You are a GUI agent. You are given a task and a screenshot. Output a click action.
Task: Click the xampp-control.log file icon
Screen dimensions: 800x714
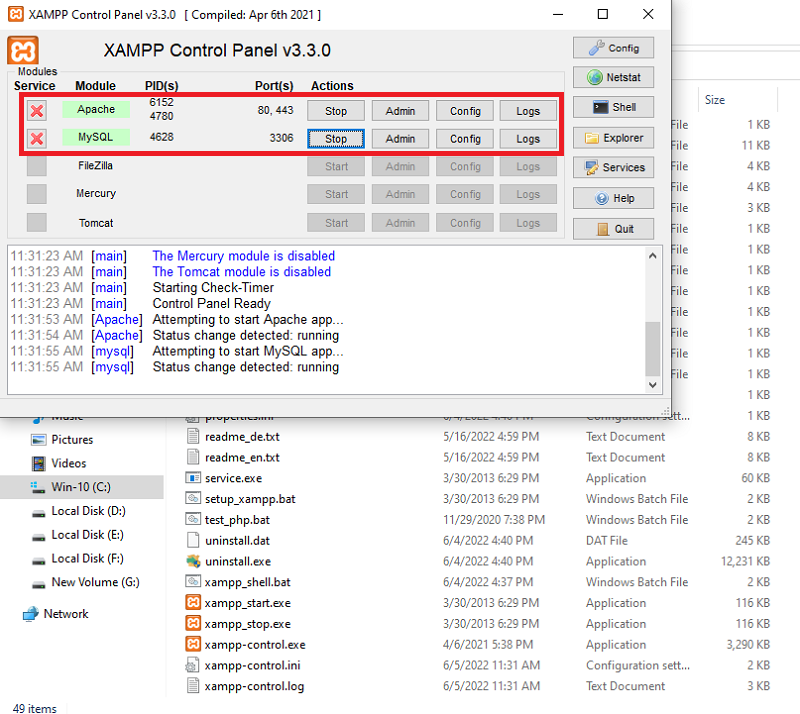[193, 686]
